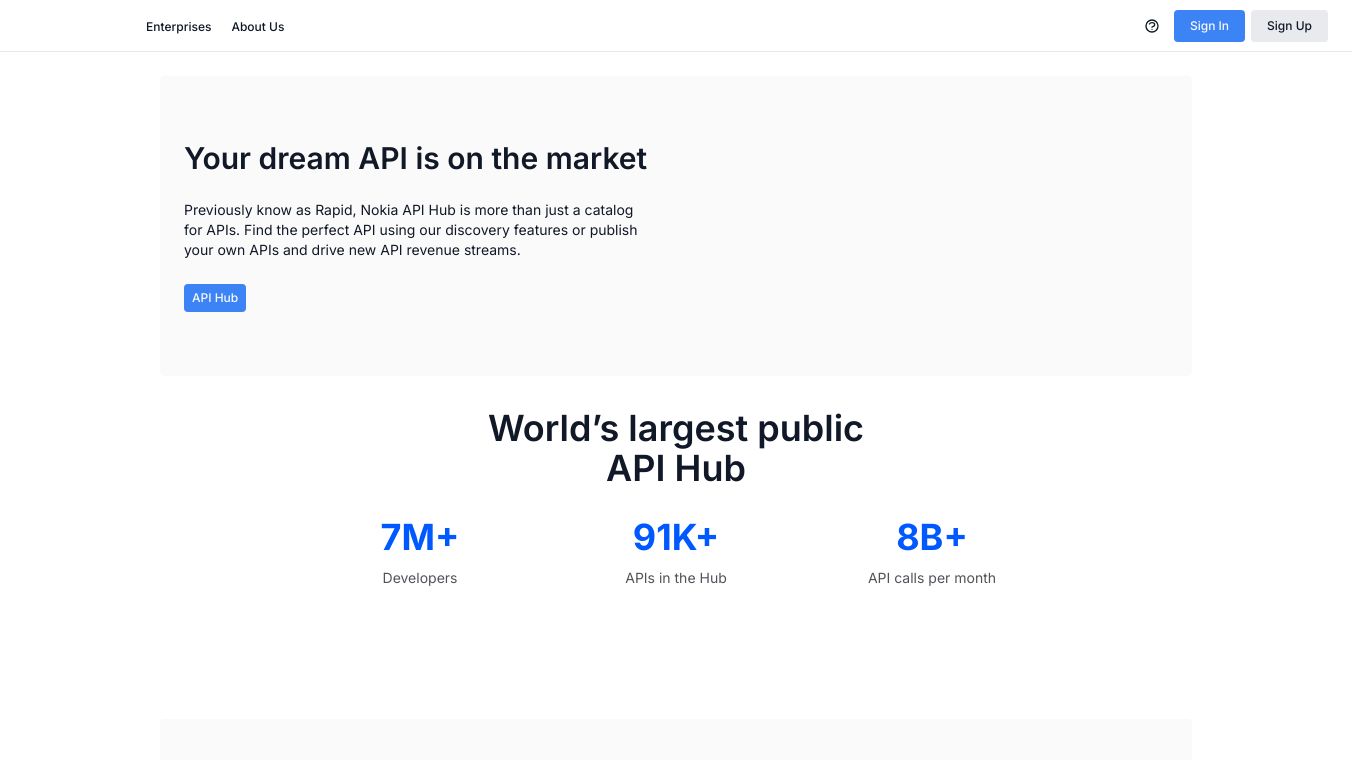Image resolution: width=1352 pixels, height=760 pixels.
Task: Click the 8B+ statistic
Action: click(931, 537)
